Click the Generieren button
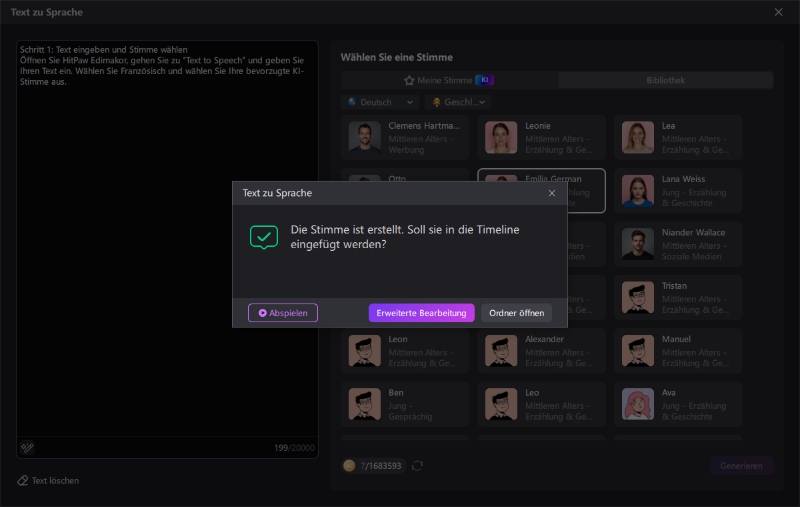Image resolution: width=800 pixels, height=507 pixels. [x=741, y=465]
